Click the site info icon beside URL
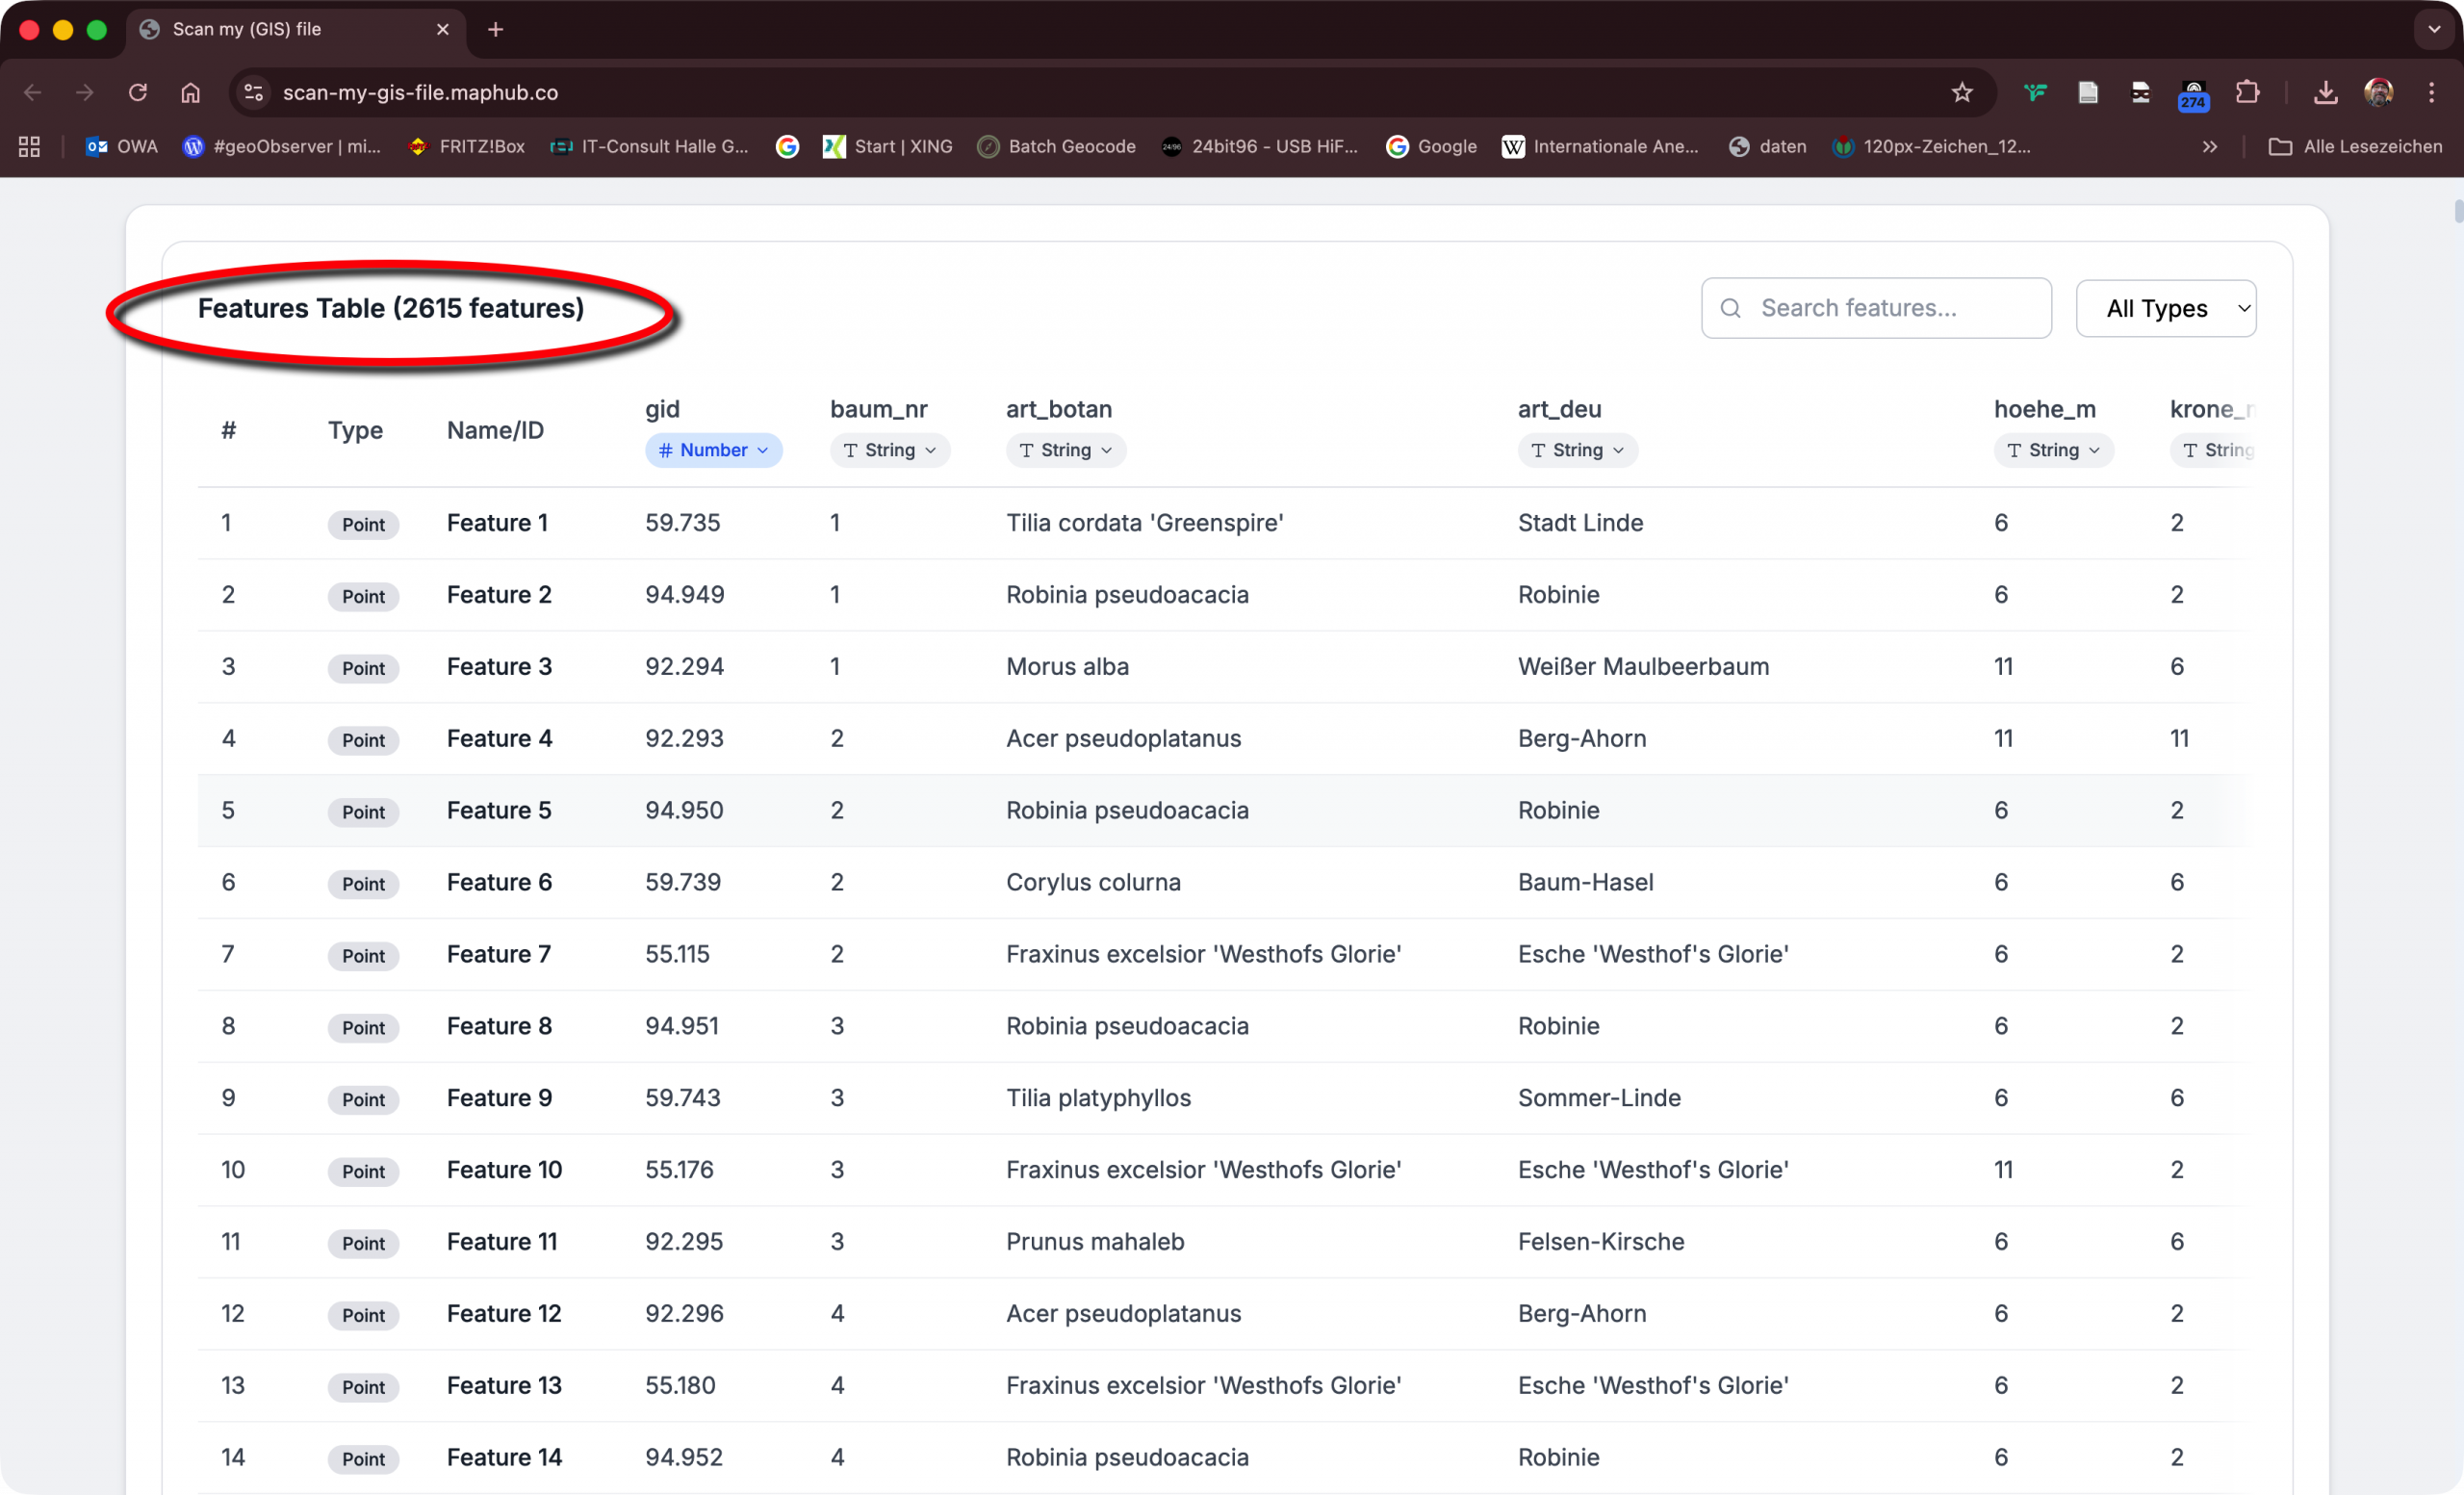This screenshot has height=1495, width=2464. tap(254, 92)
